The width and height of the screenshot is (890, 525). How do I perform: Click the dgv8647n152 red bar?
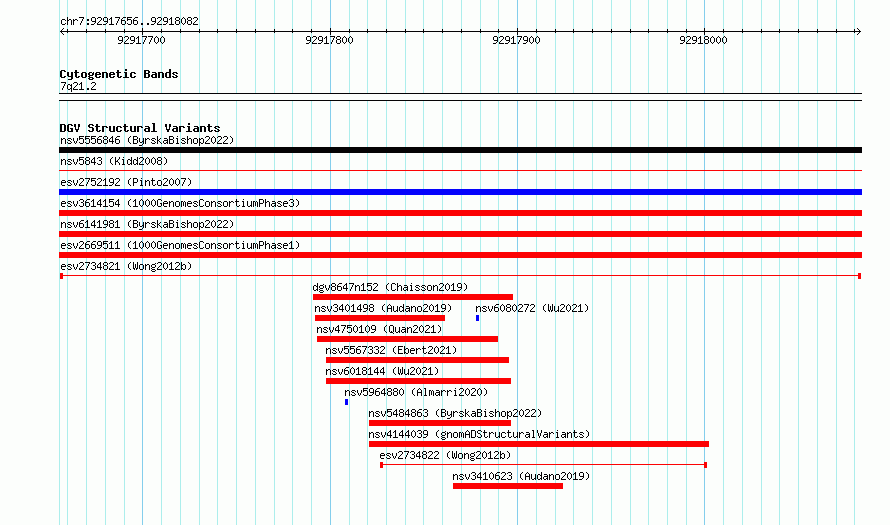413,297
